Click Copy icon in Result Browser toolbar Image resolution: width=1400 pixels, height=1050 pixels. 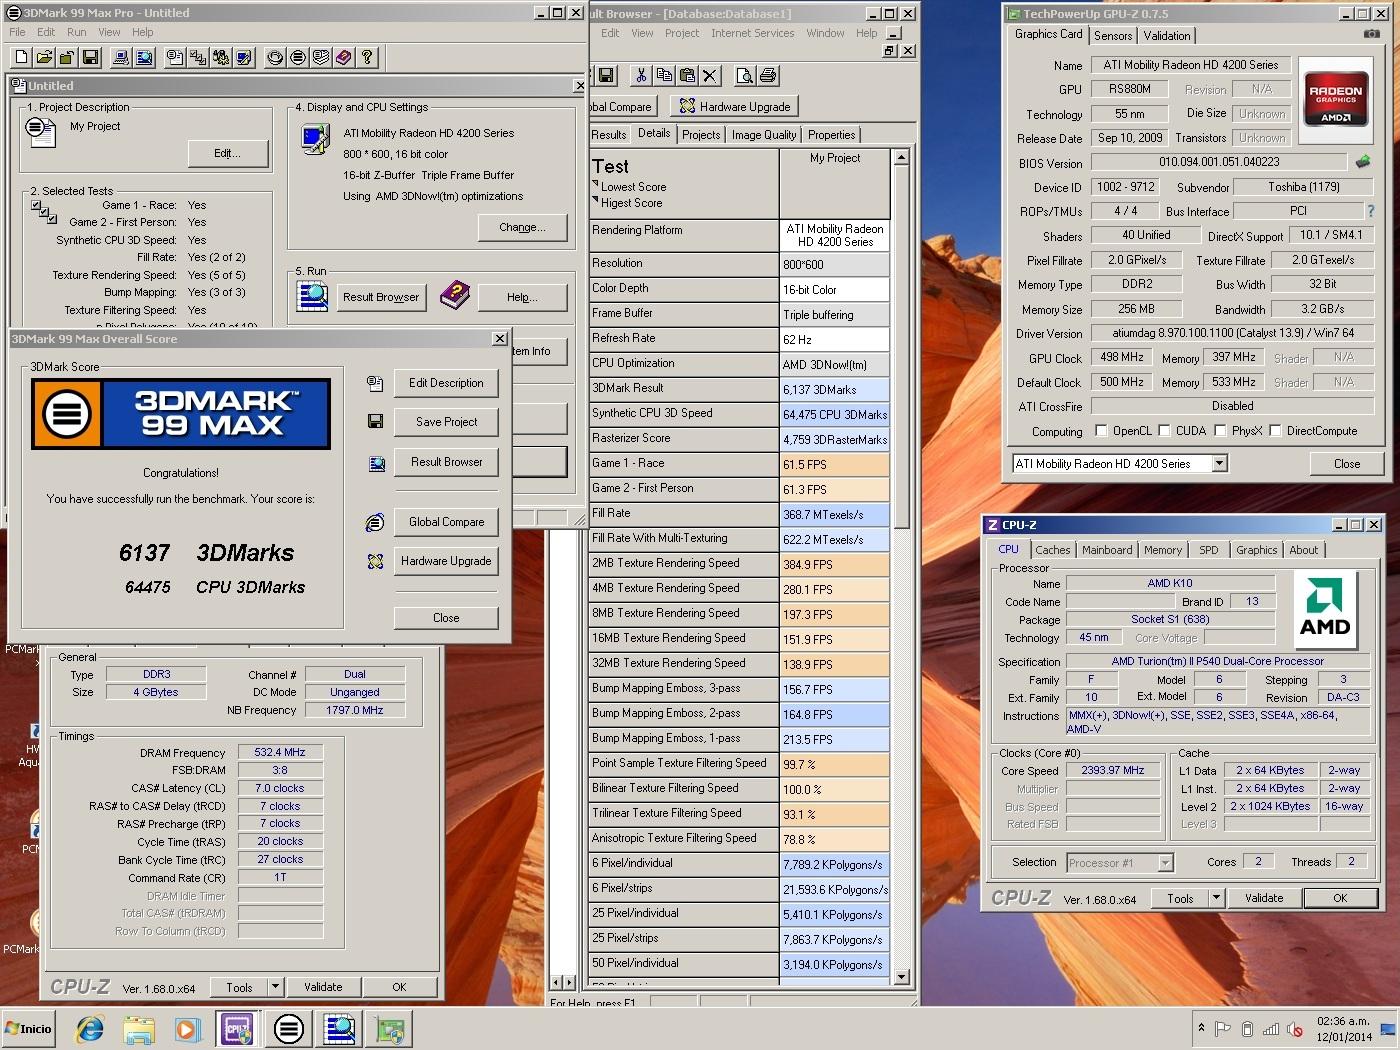coord(664,75)
